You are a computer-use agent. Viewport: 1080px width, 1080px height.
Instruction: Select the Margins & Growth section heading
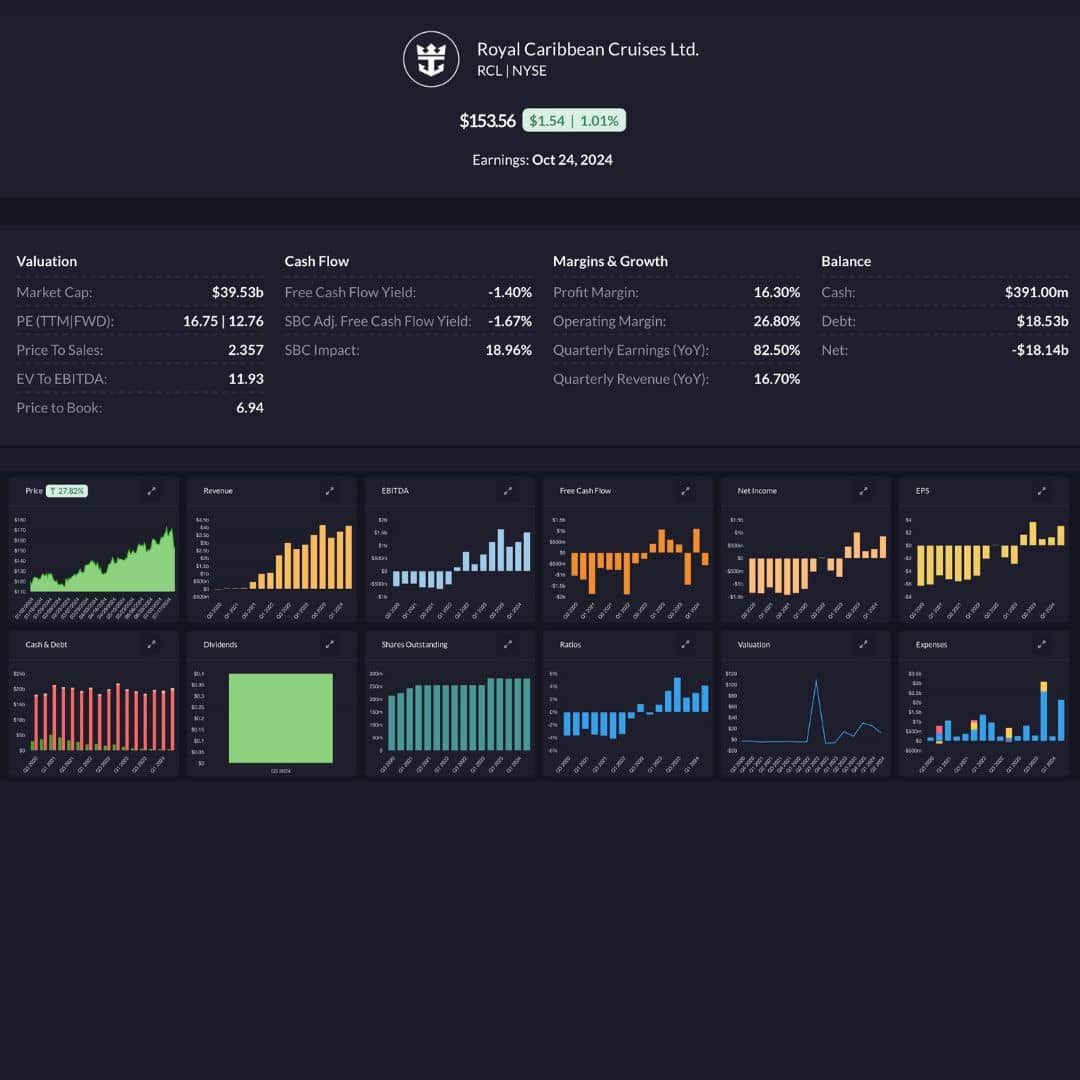point(610,261)
